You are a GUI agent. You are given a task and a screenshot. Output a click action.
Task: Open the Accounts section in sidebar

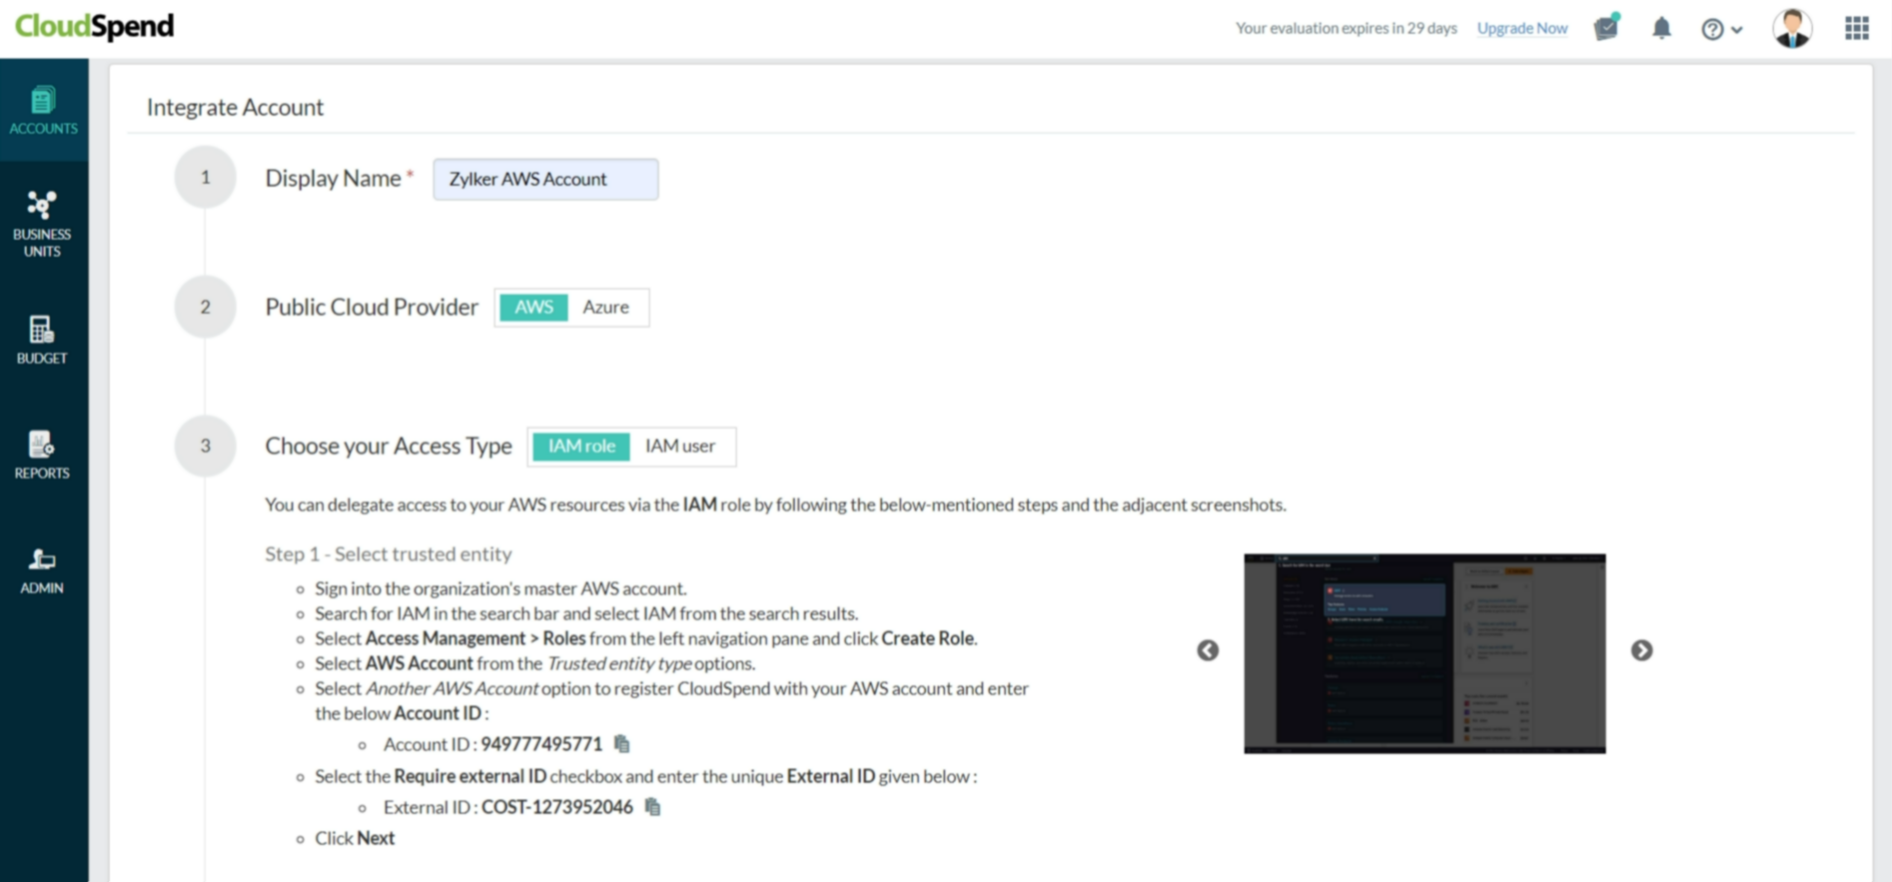click(43, 110)
